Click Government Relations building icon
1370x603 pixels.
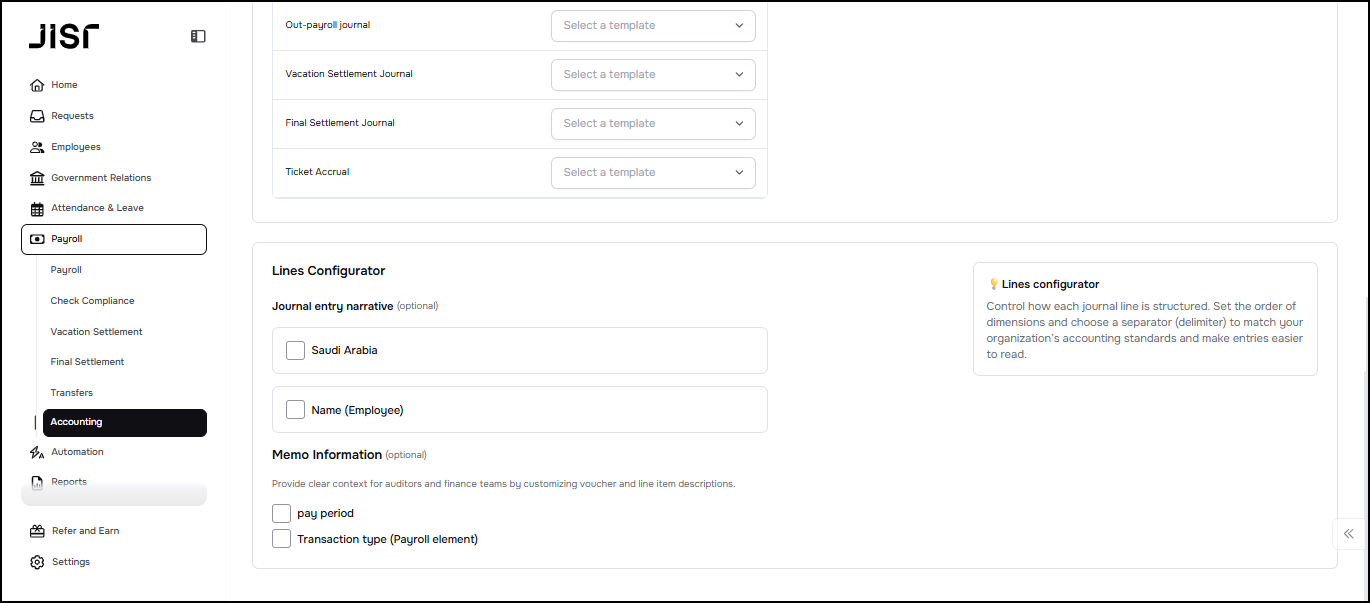(37, 178)
